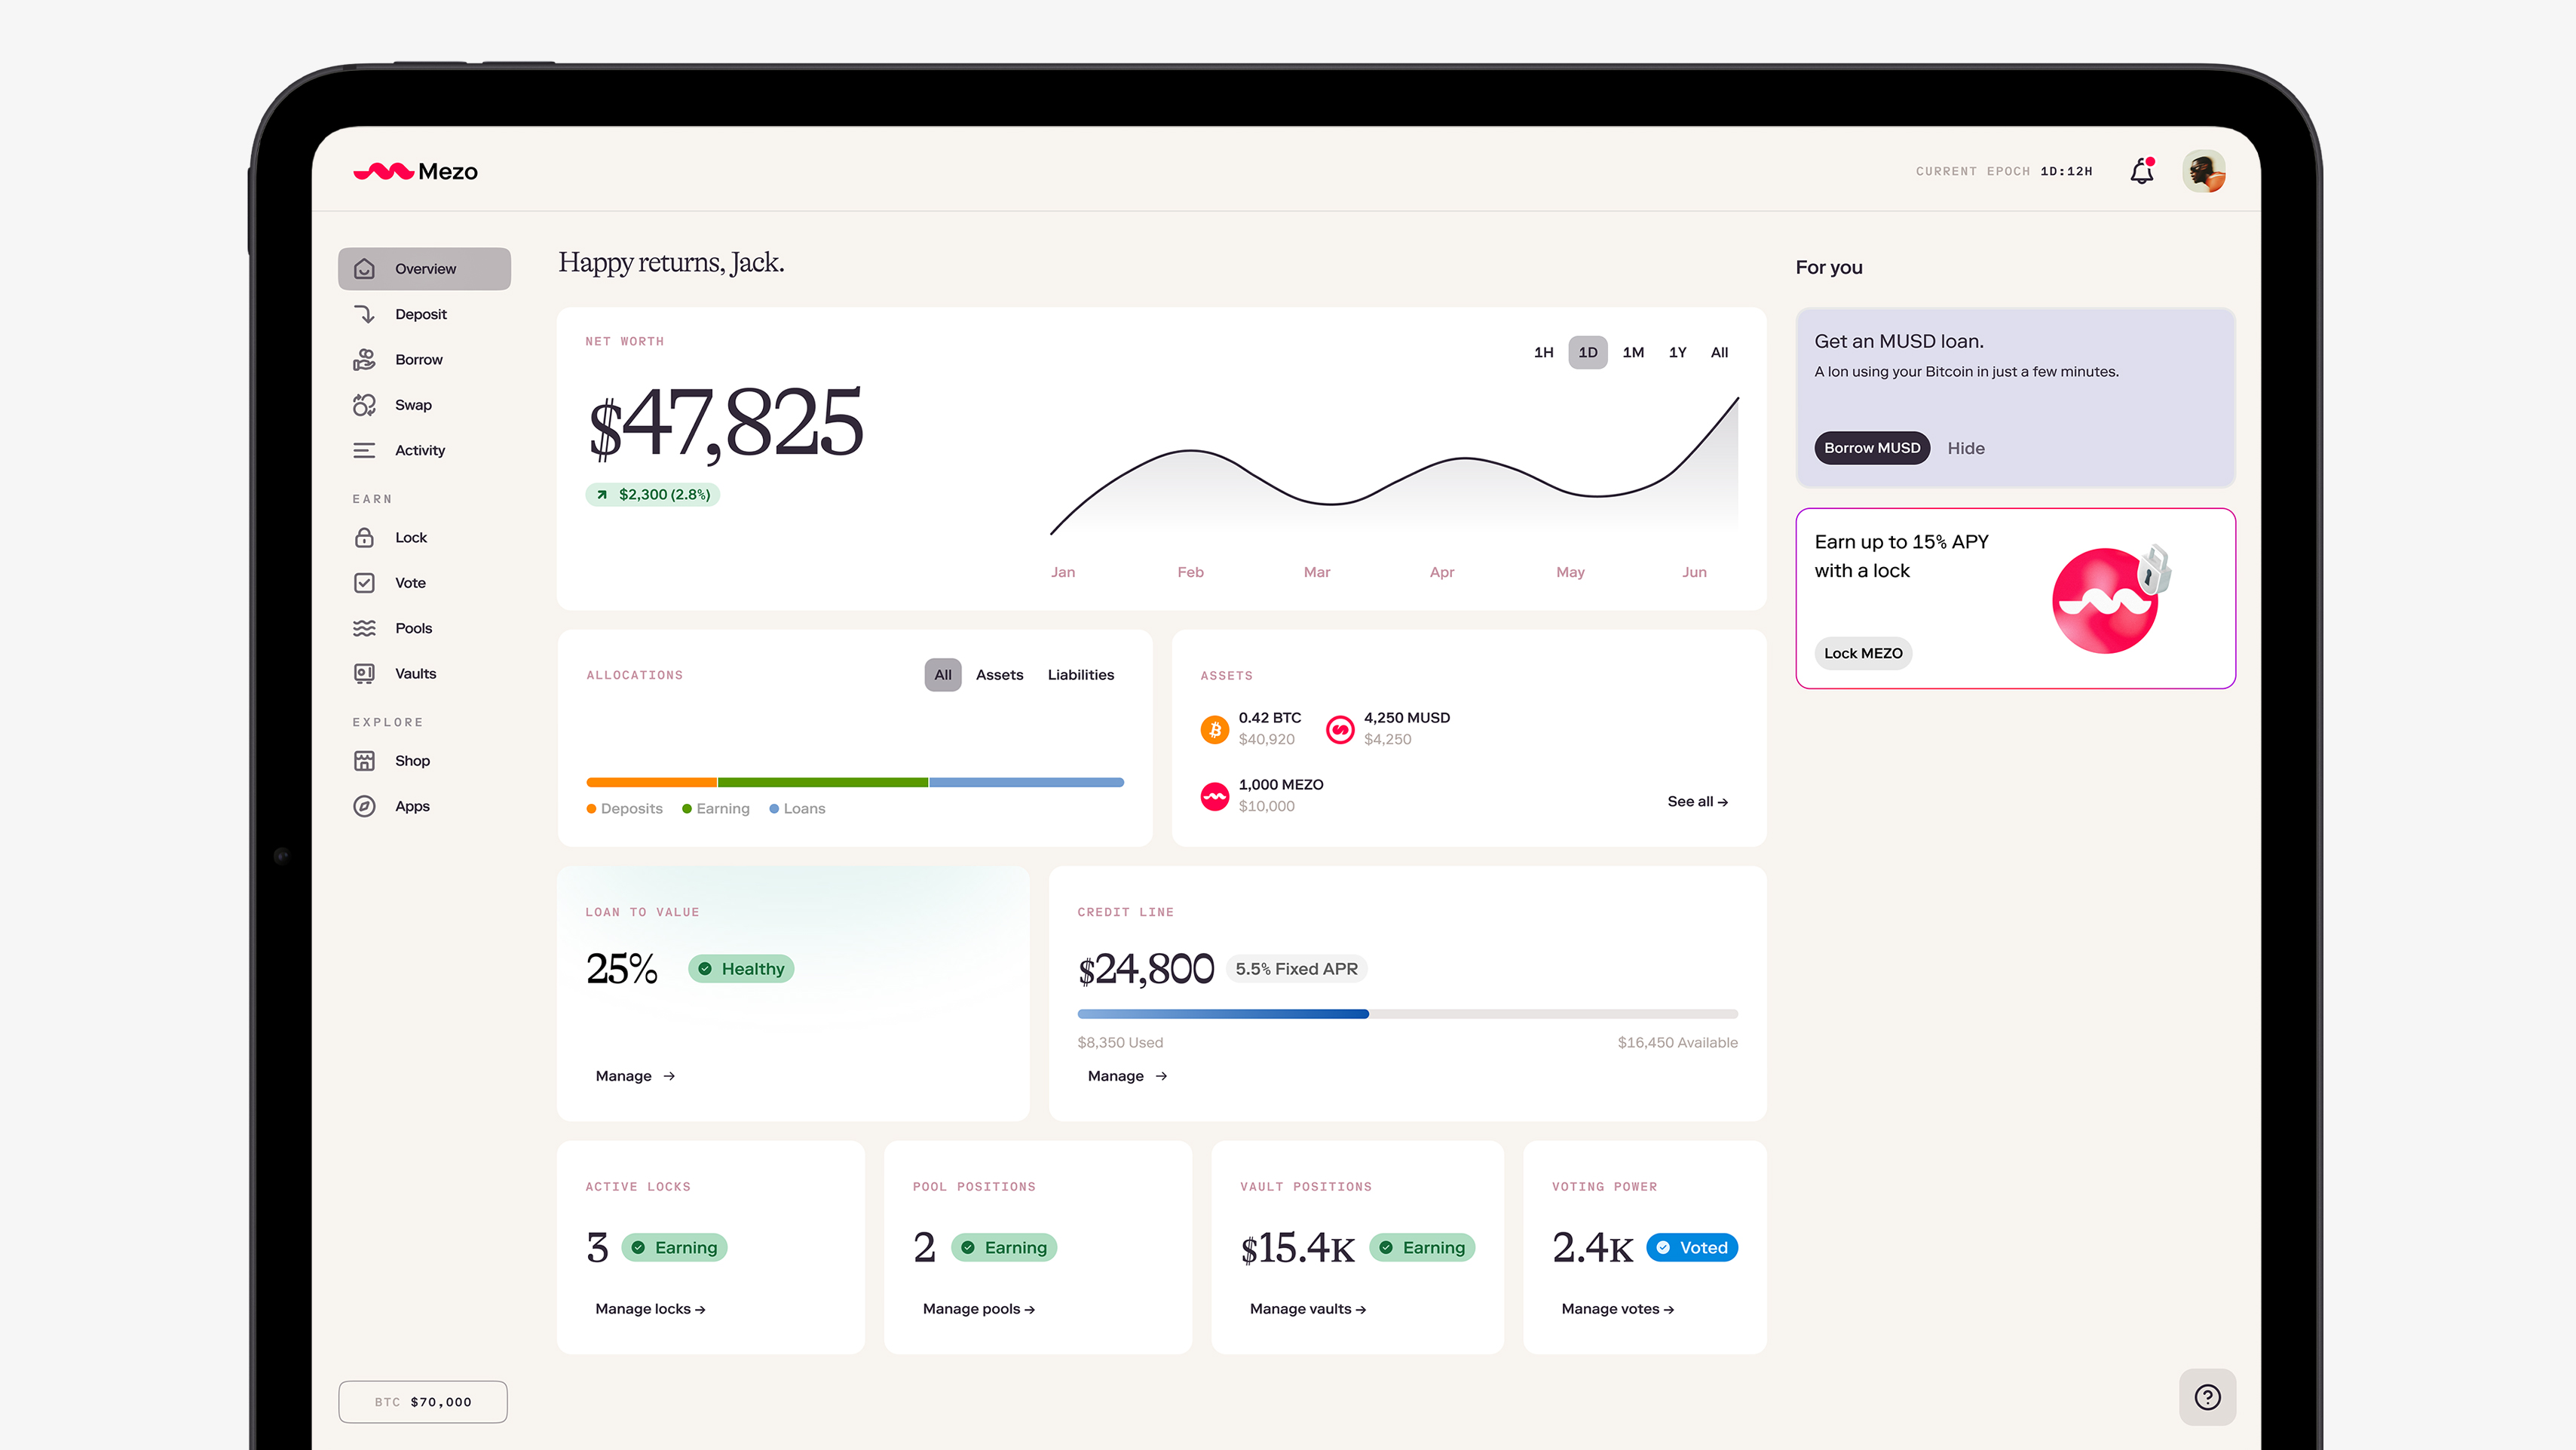Set the chart range to 1Y

(x=1677, y=353)
